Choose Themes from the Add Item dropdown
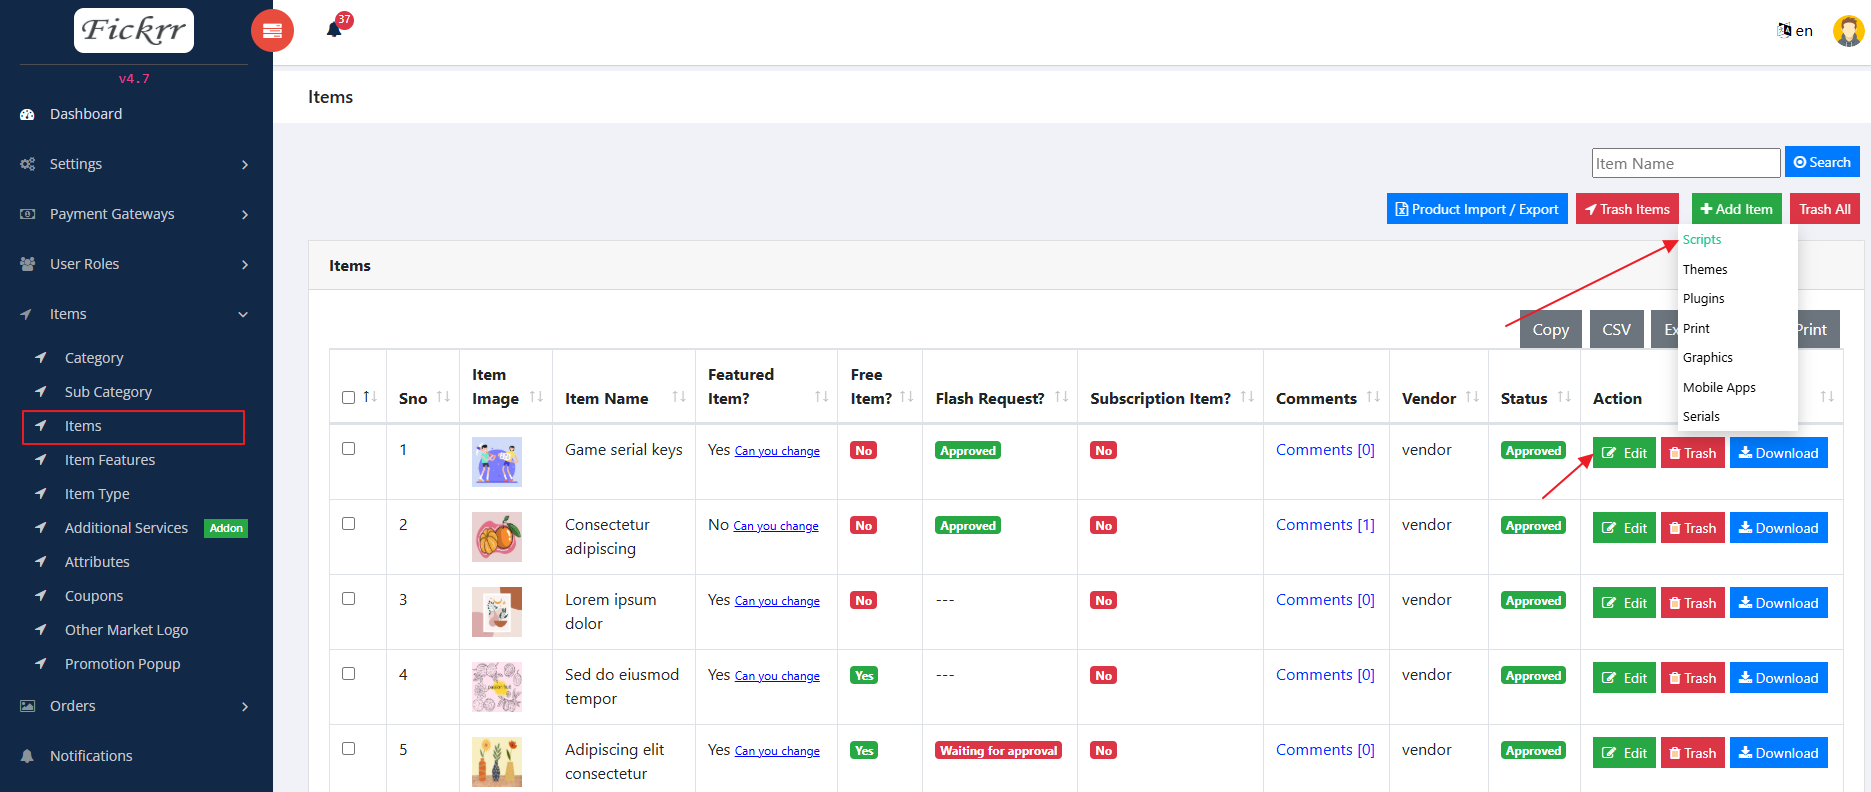Image resolution: width=1871 pixels, height=792 pixels. coord(1704,270)
